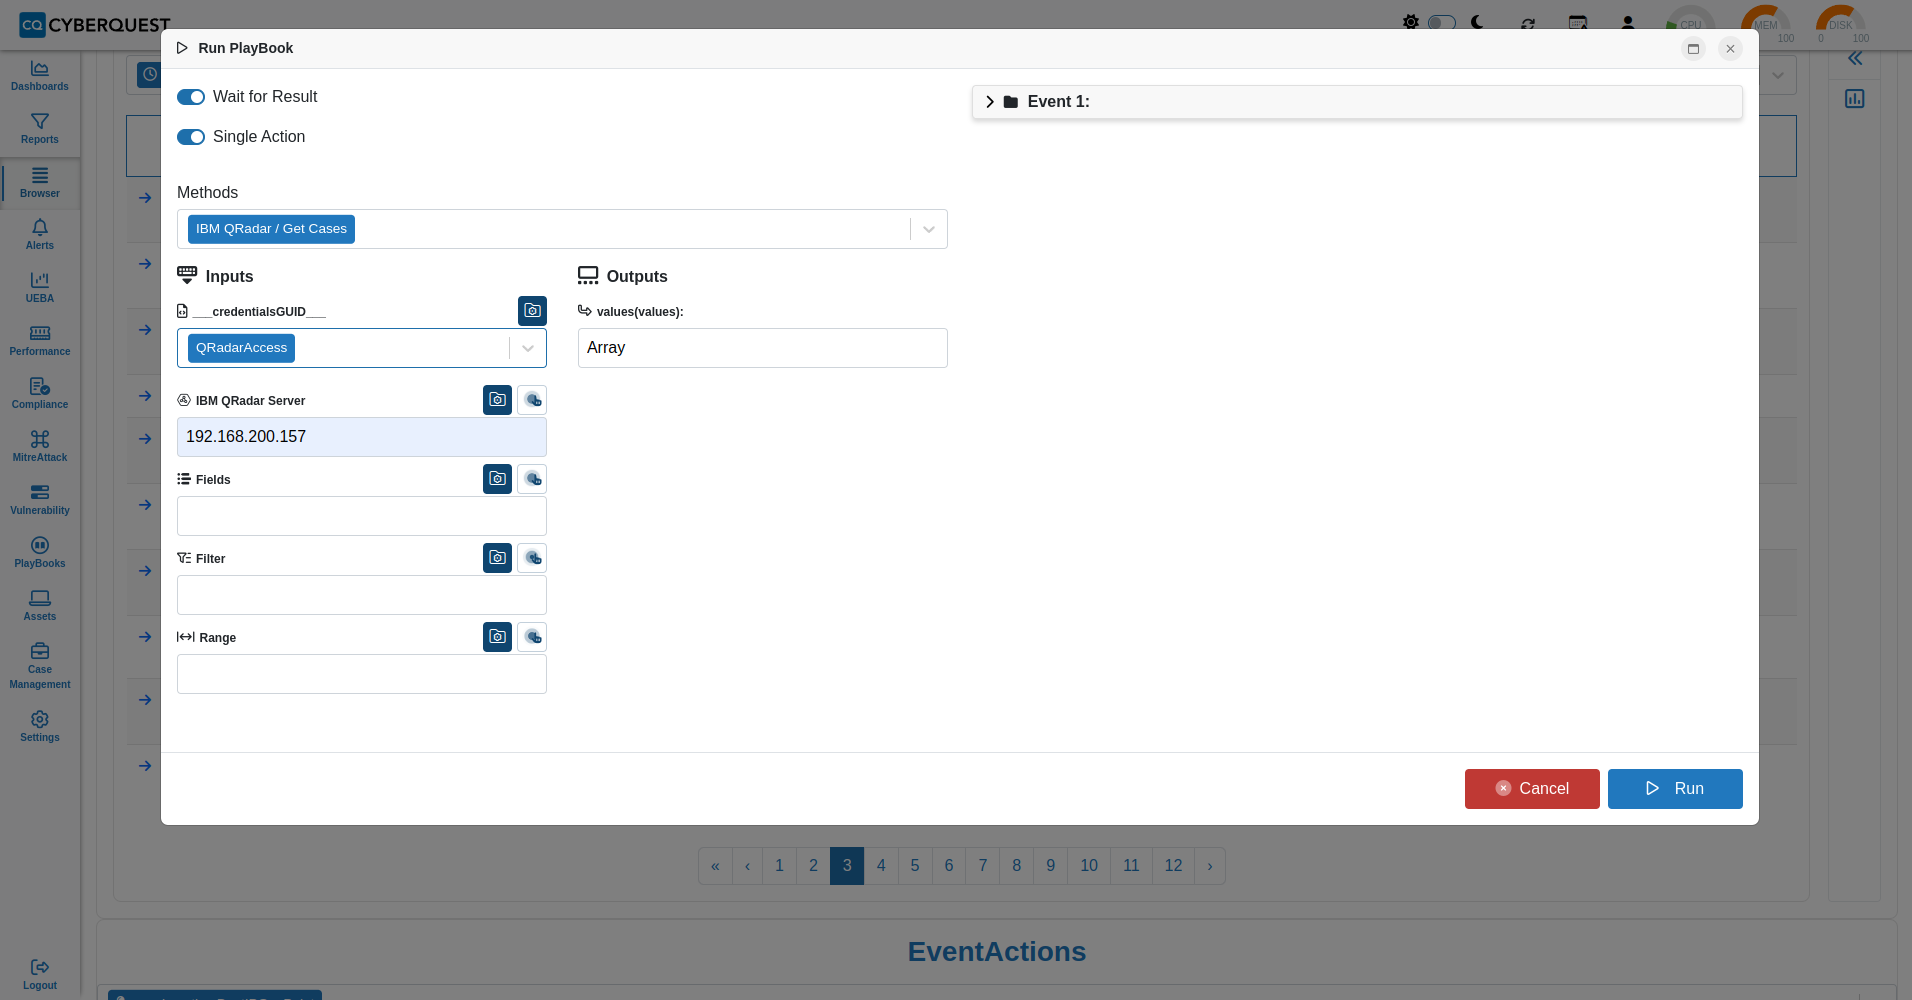The image size is (1912, 1000).
Task: Click the Filter input box
Action: (x=362, y=595)
